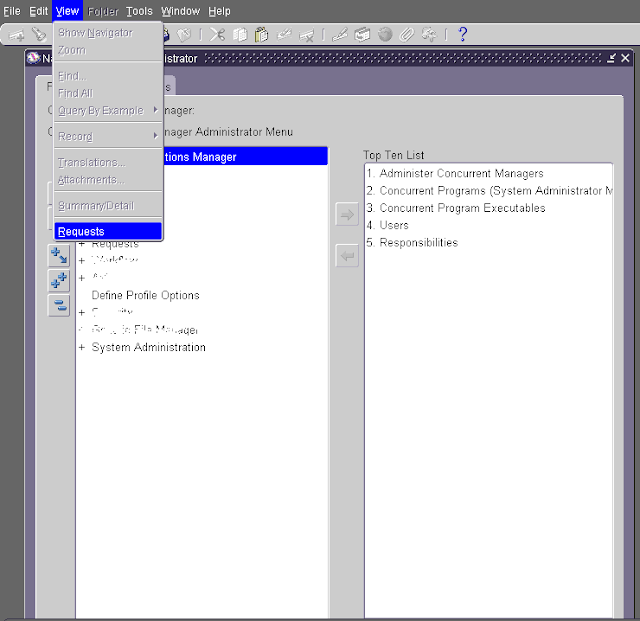Viewport: 640px width, 621px height.
Task: Choose Show Navigator menu entry
Action: tap(108, 33)
